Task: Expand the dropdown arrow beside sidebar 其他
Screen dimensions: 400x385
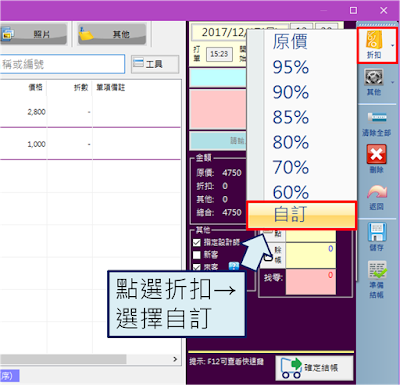Action: [393, 82]
